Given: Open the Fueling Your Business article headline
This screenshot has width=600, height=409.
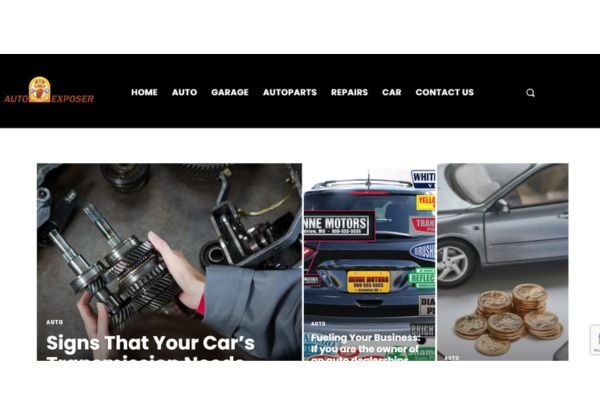Looking at the screenshot, I should click(x=365, y=347).
